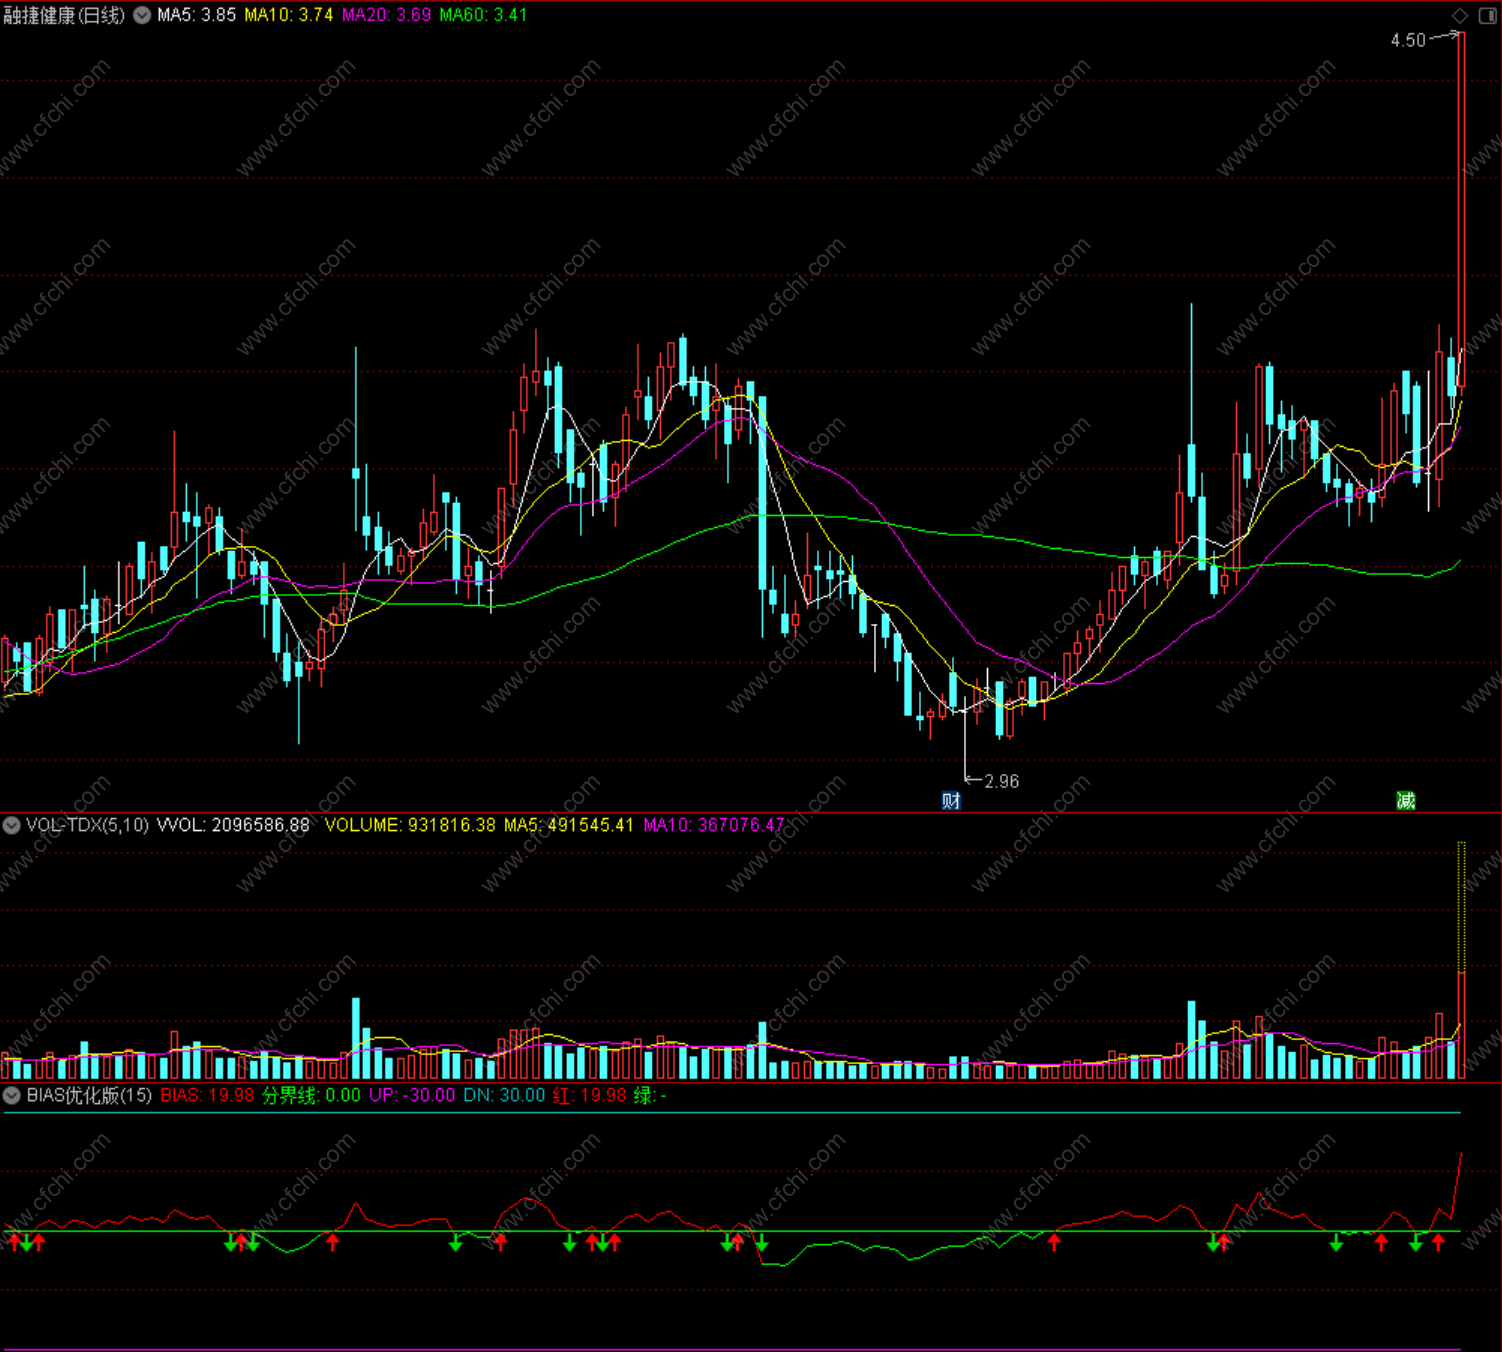Select the 融捷健康(日线) chart title
Viewport: 1502px width, 1352px height.
tap(64, 15)
